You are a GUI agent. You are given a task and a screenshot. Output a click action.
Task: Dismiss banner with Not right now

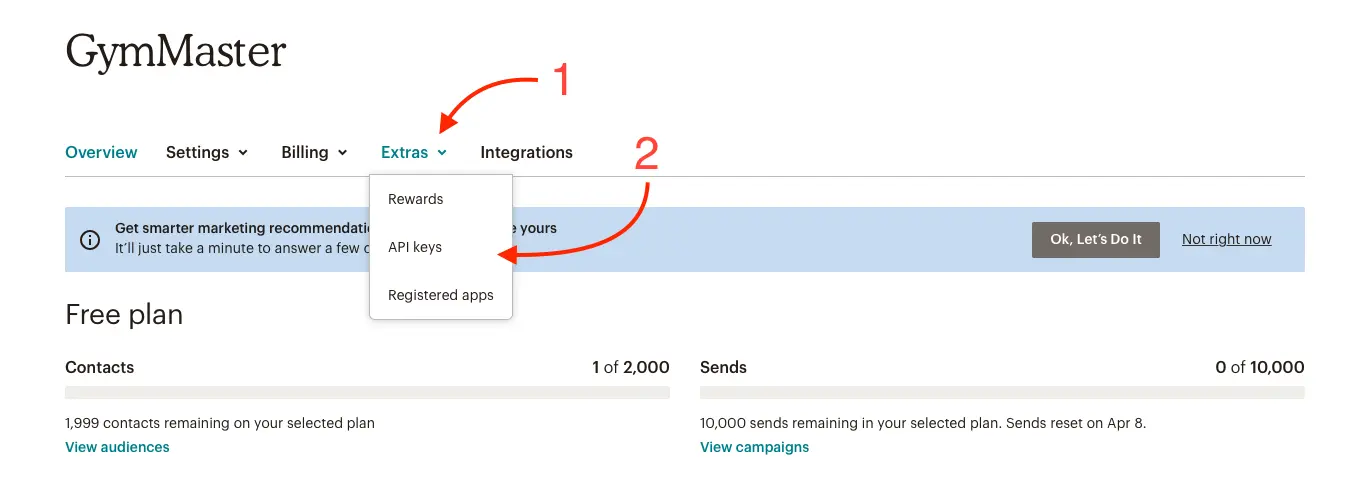(1226, 240)
